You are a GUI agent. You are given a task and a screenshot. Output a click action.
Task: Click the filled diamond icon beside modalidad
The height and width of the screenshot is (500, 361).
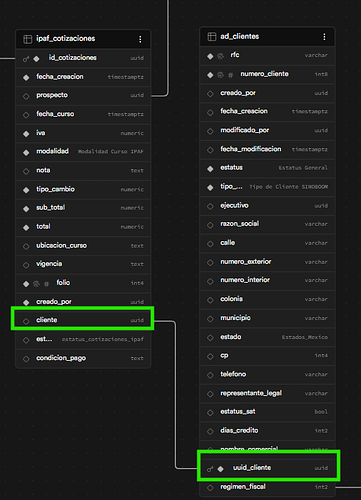(26, 153)
